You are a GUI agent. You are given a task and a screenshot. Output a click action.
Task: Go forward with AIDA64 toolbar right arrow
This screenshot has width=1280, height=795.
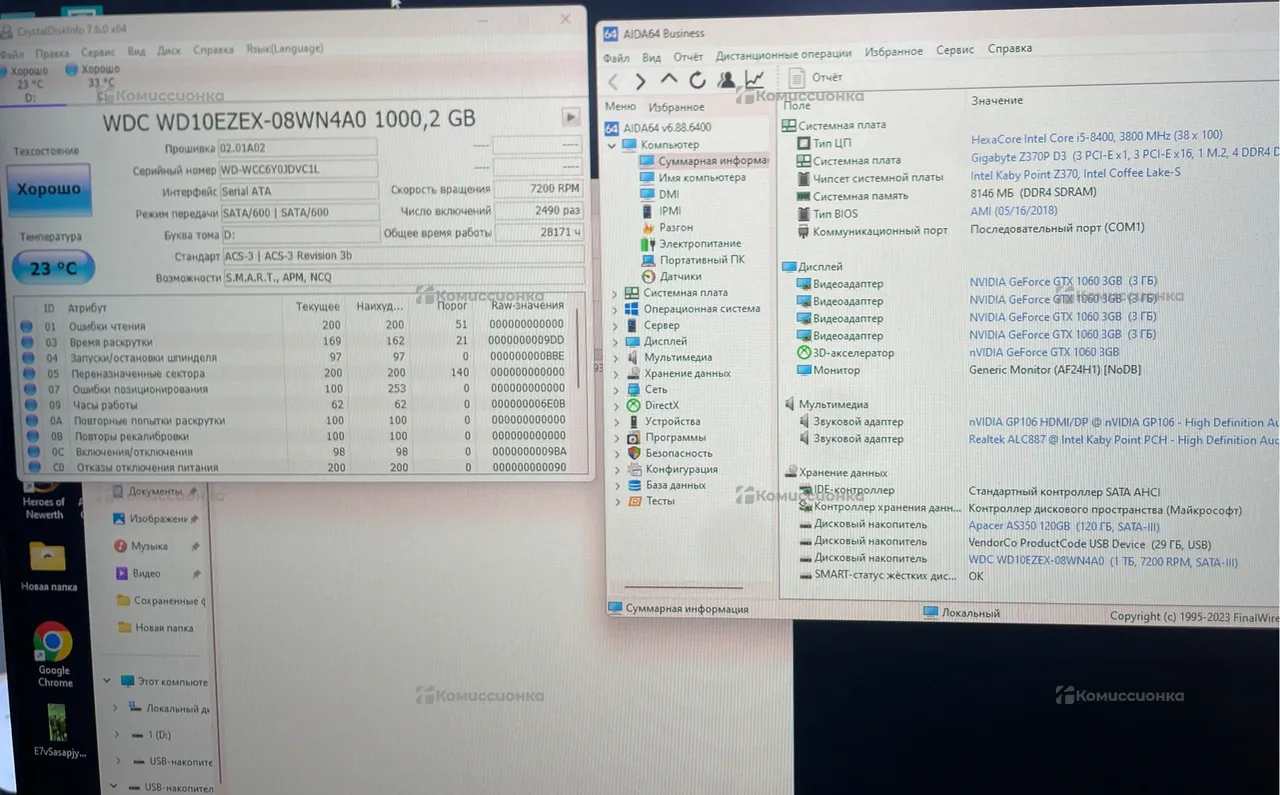641,81
